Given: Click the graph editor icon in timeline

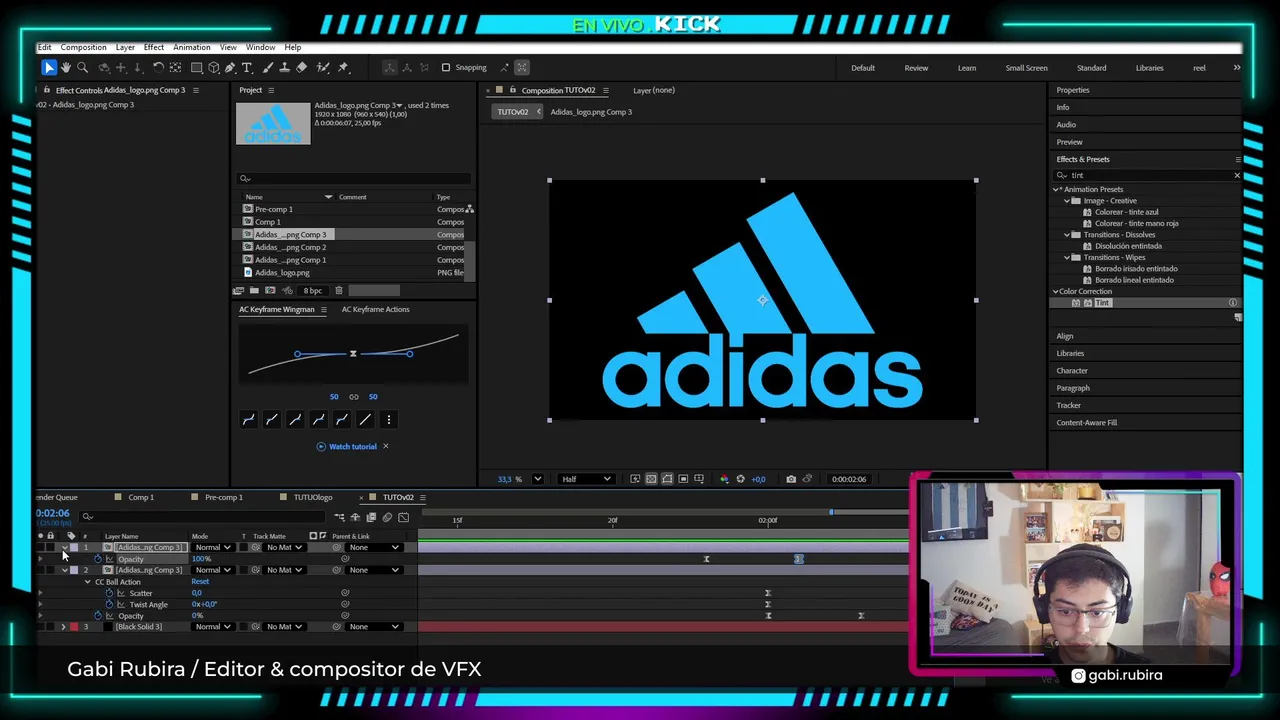Looking at the screenshot, I should tap(403, 517).
